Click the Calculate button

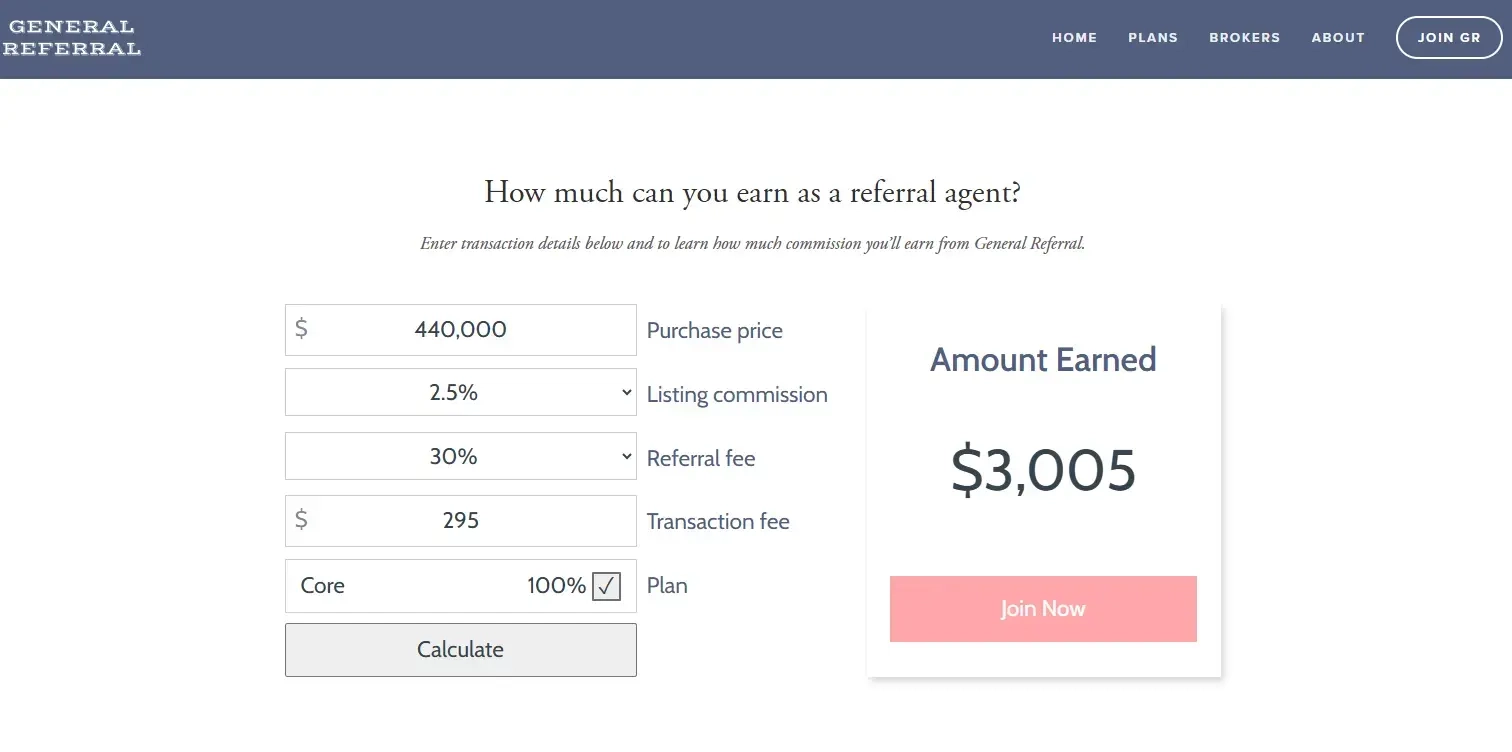[x=460, y=650]
